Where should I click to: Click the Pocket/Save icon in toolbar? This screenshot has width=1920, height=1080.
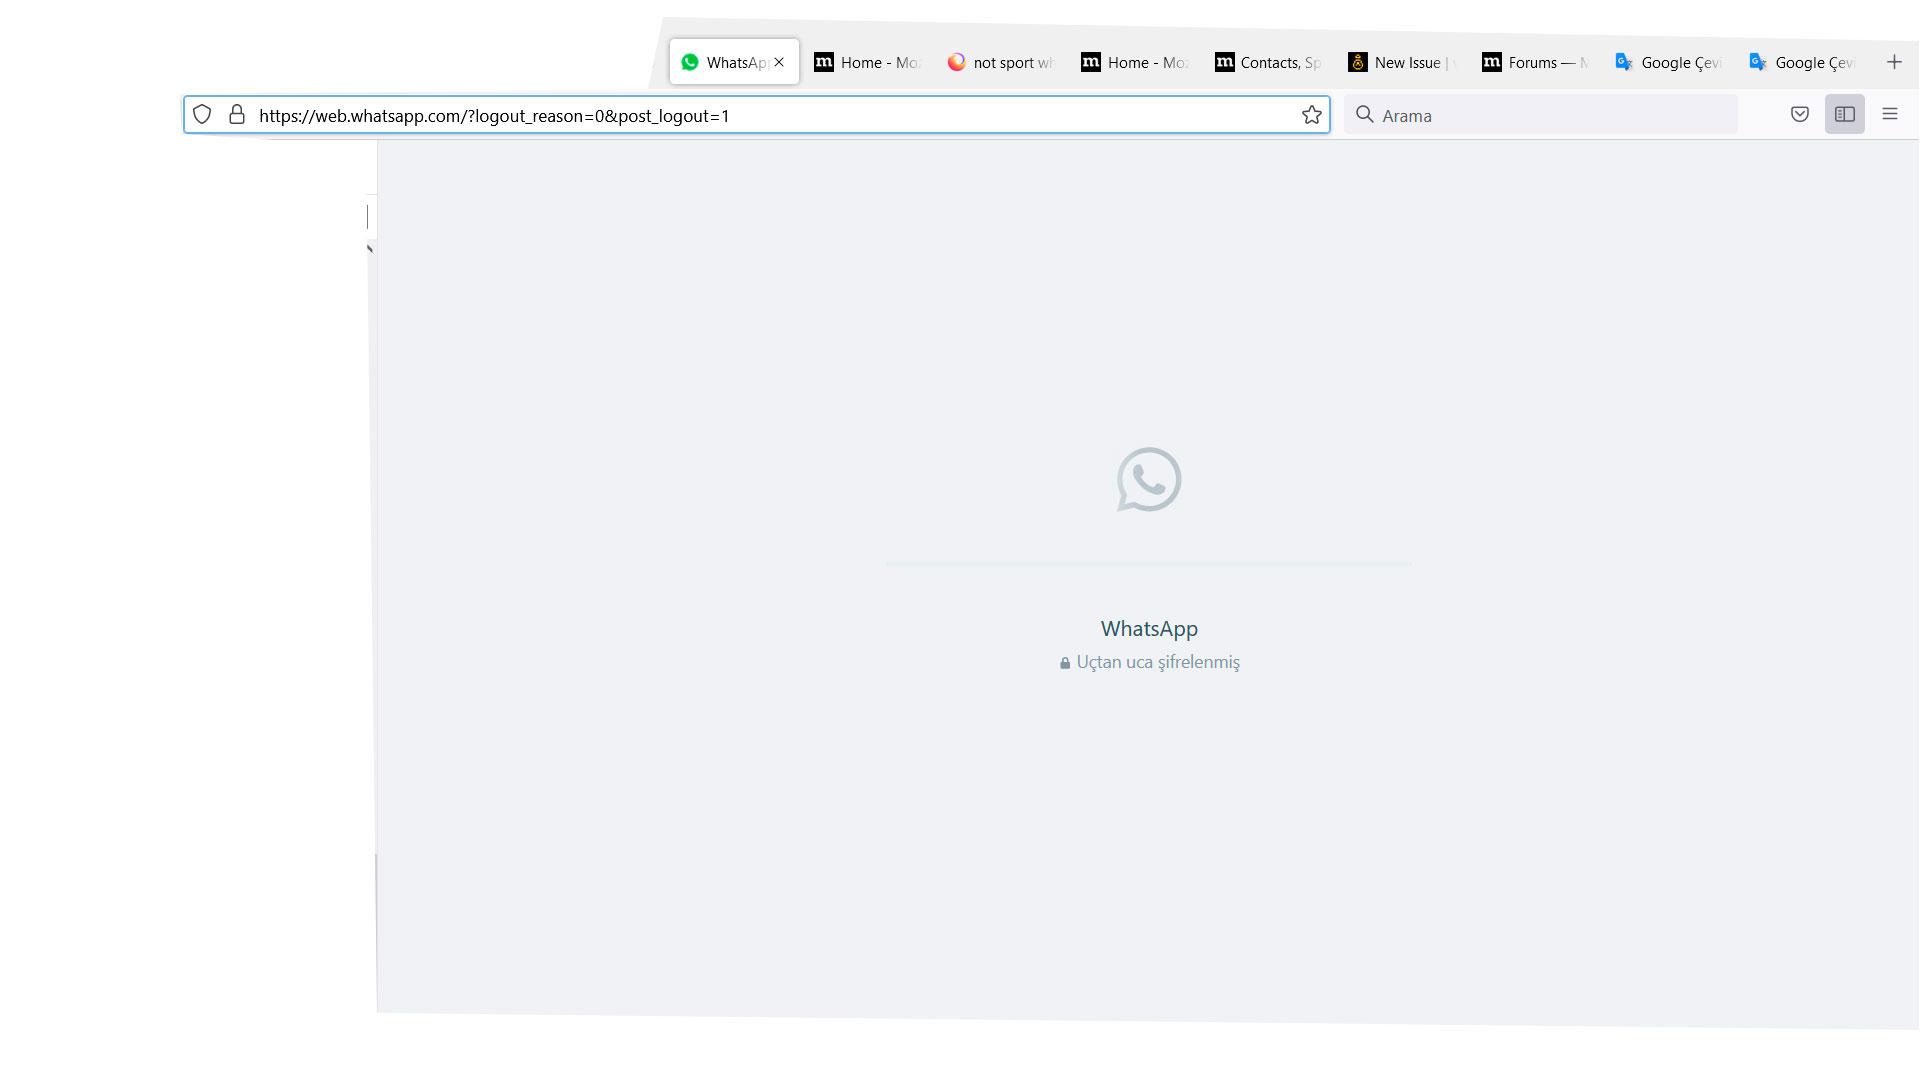click(1799, 115)
